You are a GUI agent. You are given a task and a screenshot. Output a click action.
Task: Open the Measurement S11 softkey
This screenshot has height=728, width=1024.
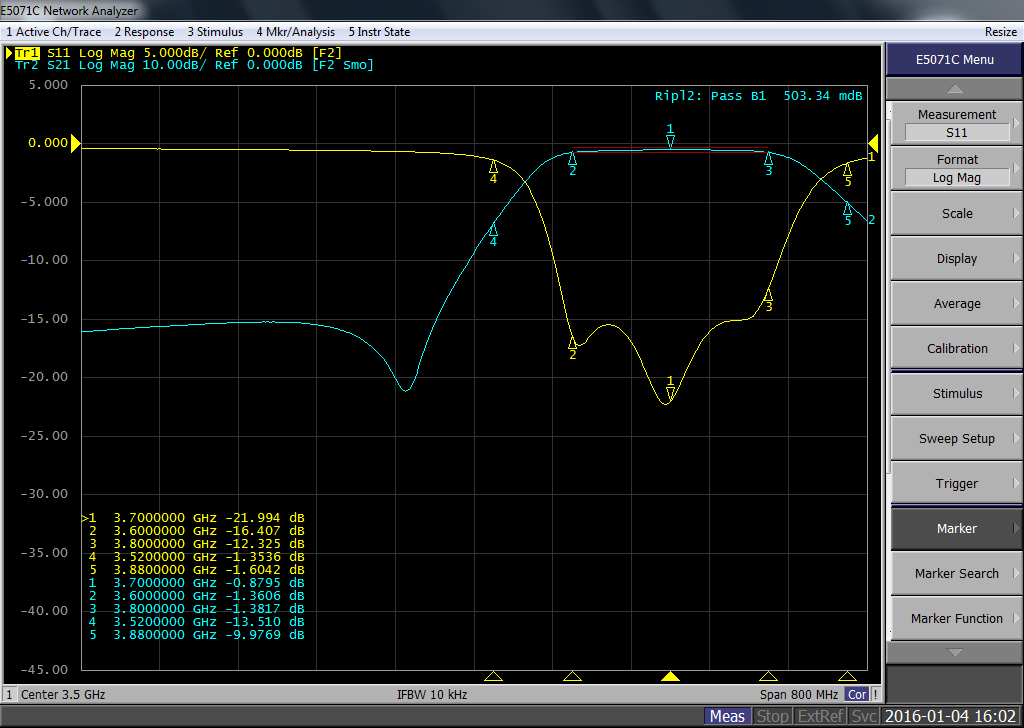[x=956, y=123]
